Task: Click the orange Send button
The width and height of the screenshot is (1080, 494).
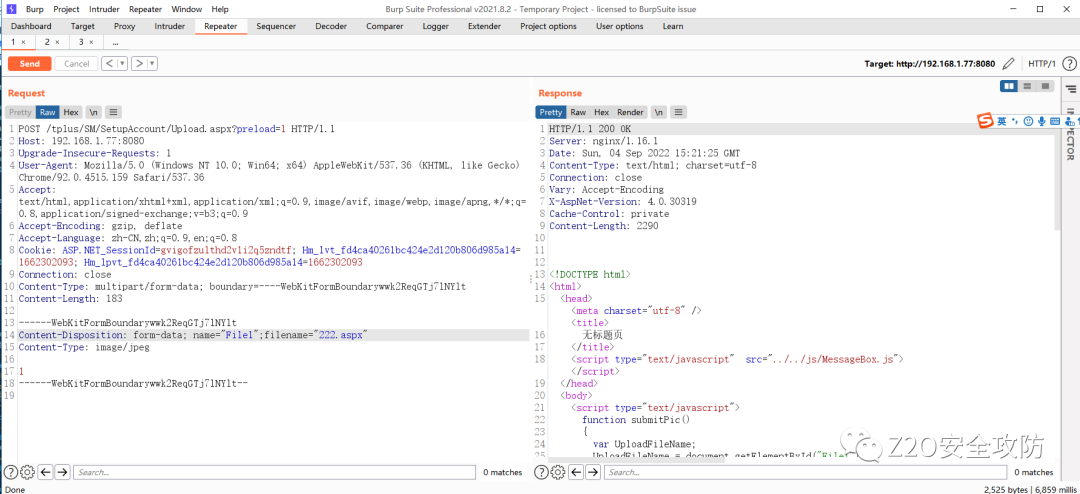Action: [x=30, y=63]
